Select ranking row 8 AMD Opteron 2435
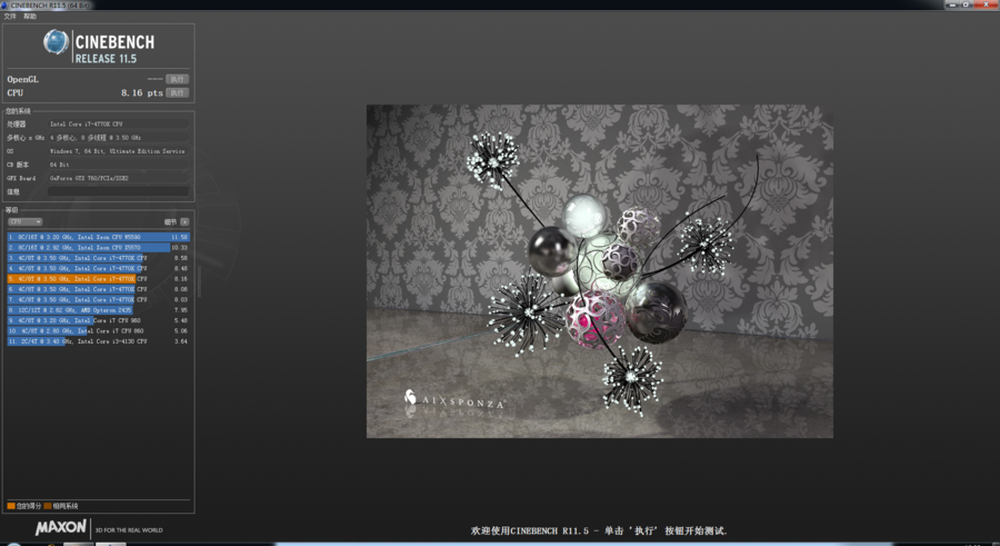The width and height of the screenshot is (1000, 546). click(98, 310)
